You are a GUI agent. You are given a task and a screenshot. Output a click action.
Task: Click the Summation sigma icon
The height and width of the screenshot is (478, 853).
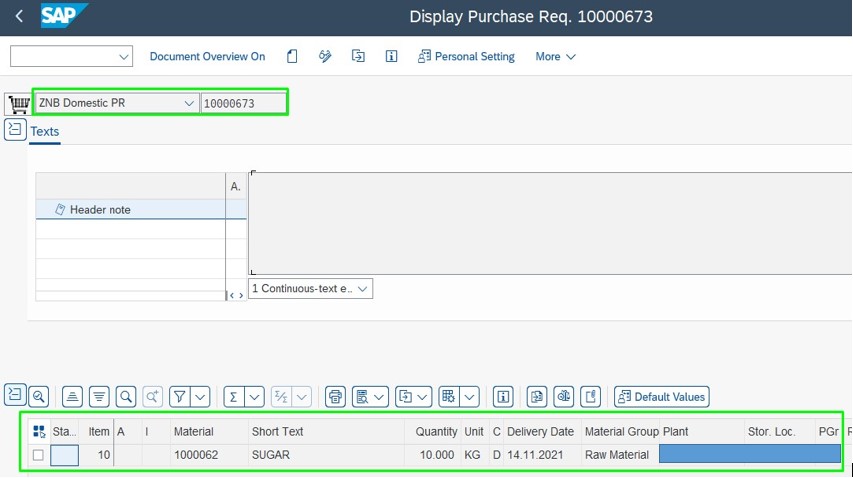click(232, 397)
